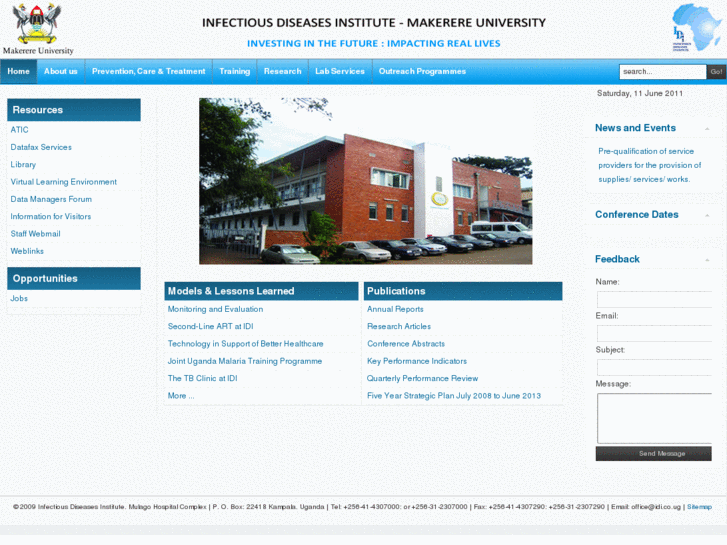
Task: Open Five Year Strategic Plan link
Action: tap(454, 396)
